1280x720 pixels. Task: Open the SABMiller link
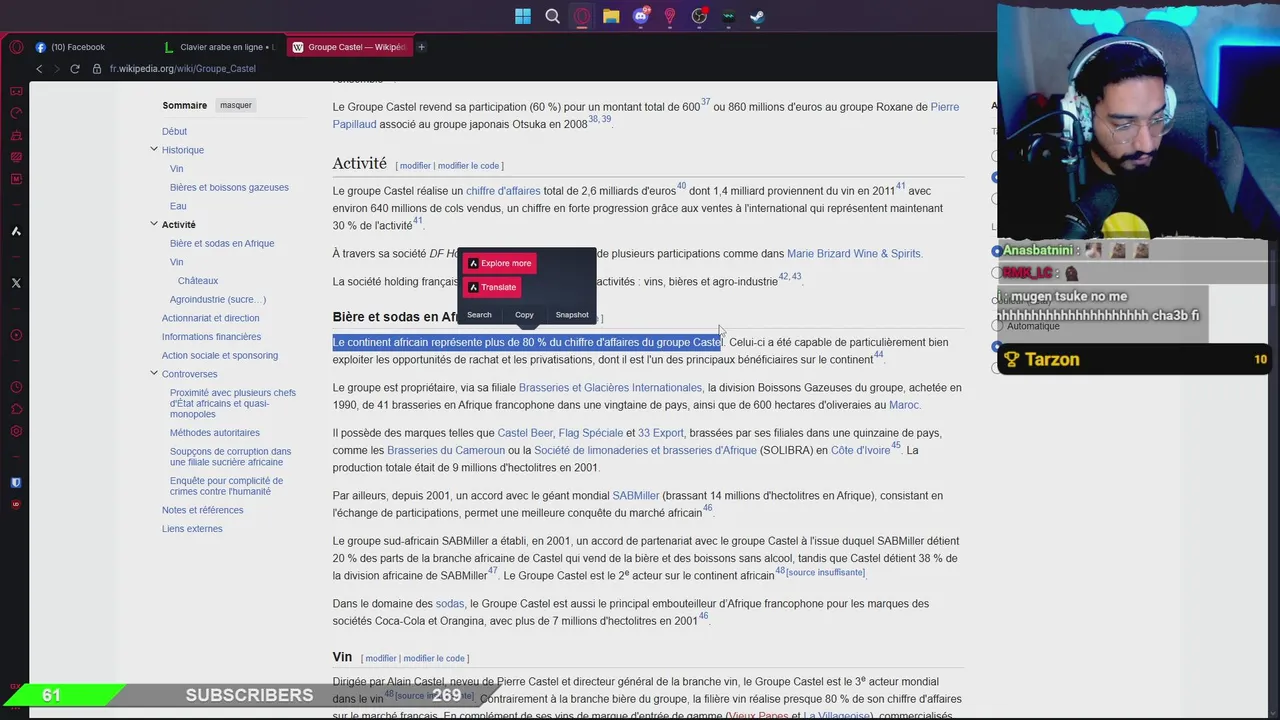[636, 496]
